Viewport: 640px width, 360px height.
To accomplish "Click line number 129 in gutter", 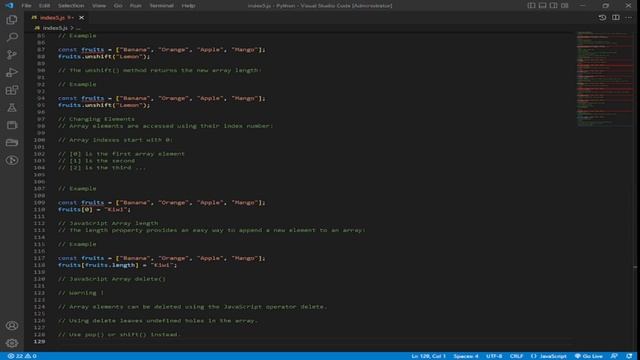I will tap(40, 341).
